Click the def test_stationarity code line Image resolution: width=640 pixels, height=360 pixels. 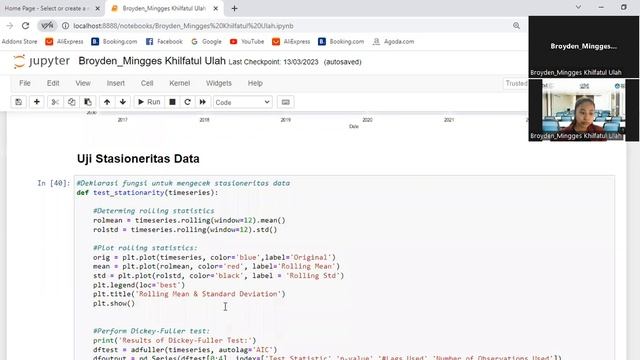(x=147, y=193)
